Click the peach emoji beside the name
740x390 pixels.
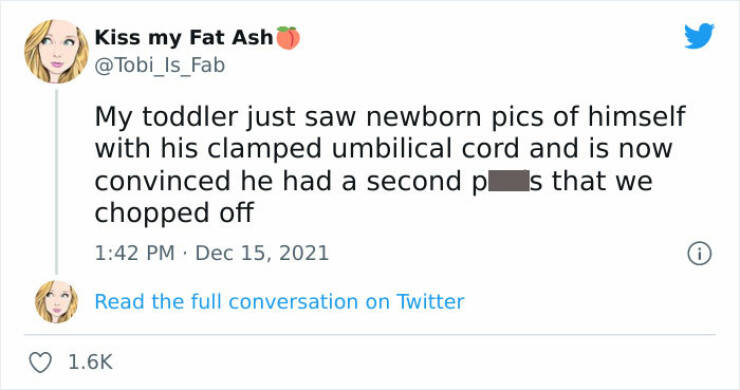[x=288, y=38]
